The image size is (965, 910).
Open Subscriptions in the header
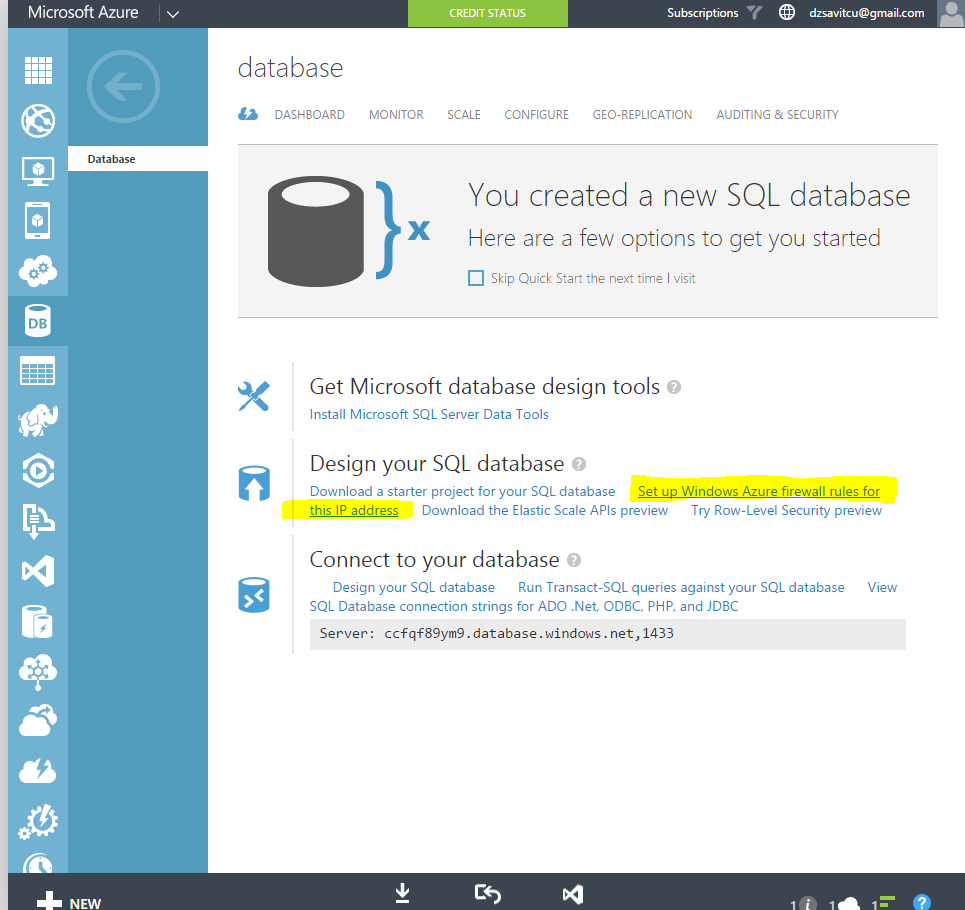point(702,13)
